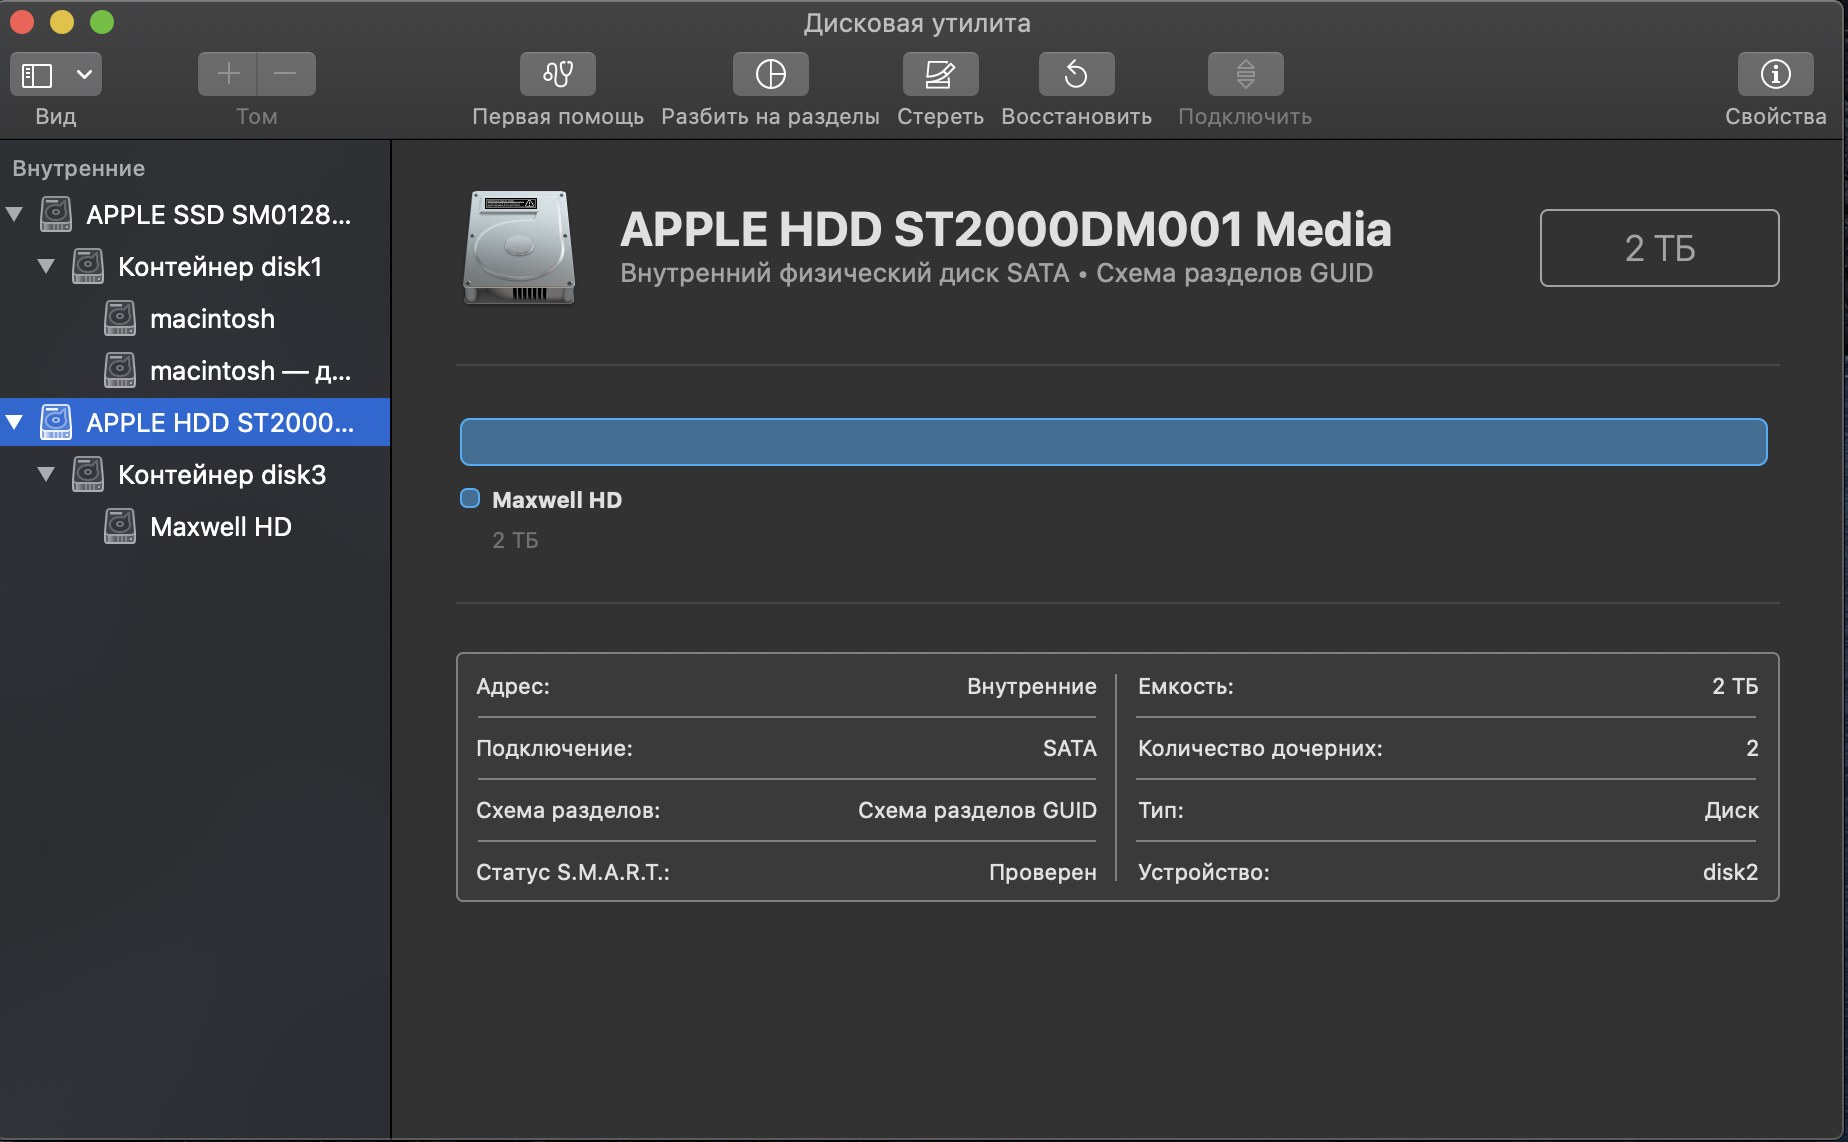Open disk info via Свойства icon
Viewport: 1848px width, 1142px height.
(x=1776, y=74)
